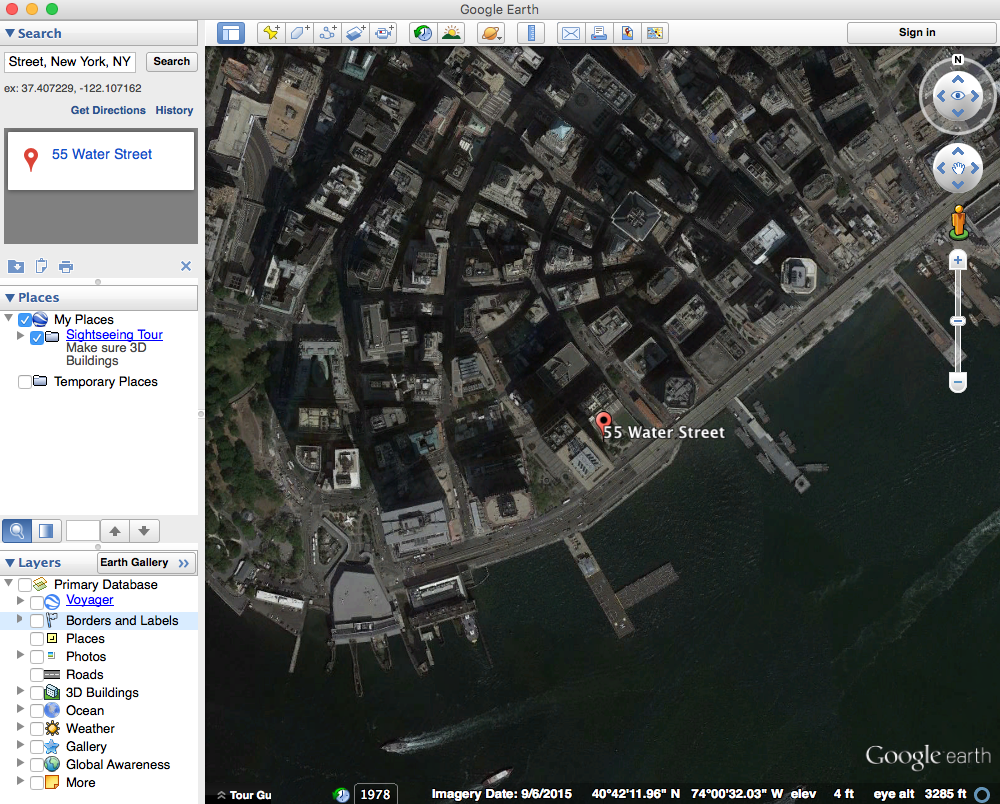This screenshot has height=804, width=1000.
Task: Uncheck the Sightseeing Tour checkbox
Action: pyautogui.click(x=37, y=338)
